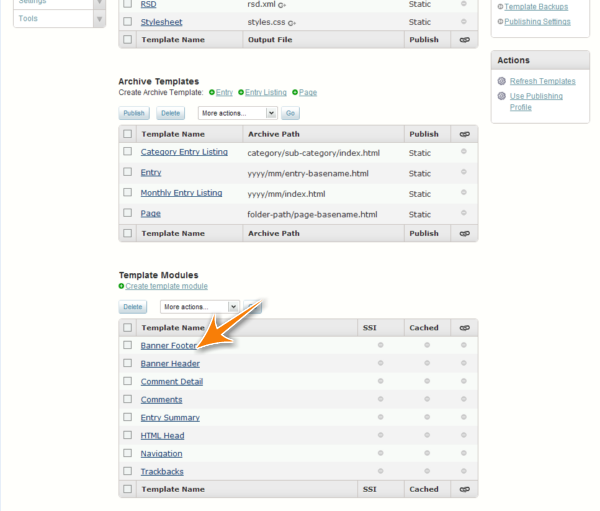Click the link status dot for Trackbacks
The image size is (600, 511).
[464, 471]
